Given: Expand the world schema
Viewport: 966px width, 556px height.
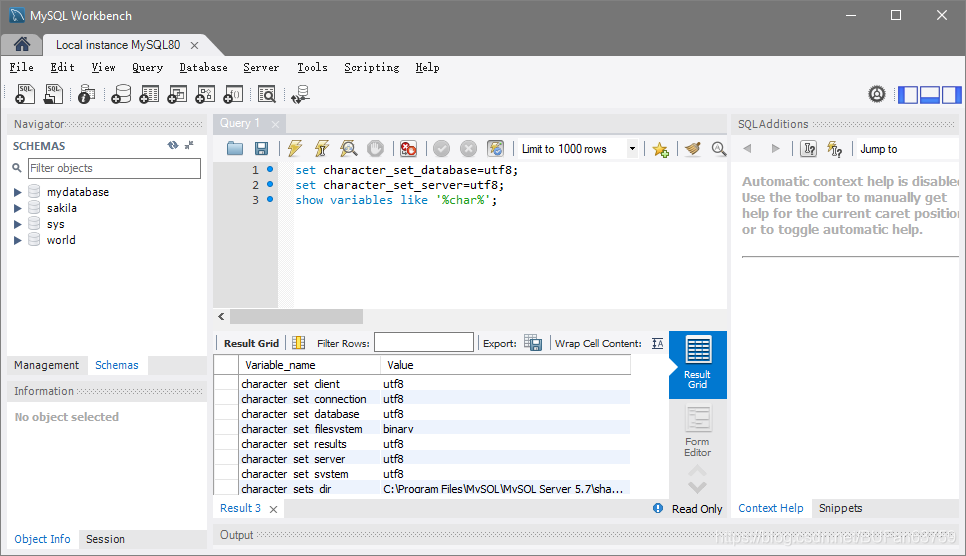Looking at the screenshot, I should pyautogui.click(x=18, y=240).
